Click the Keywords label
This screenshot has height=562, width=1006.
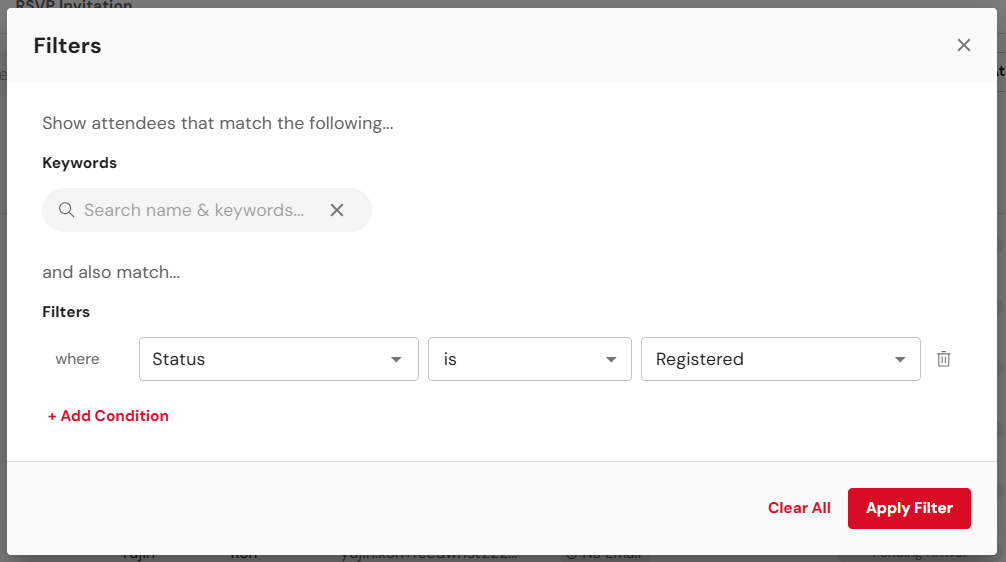[80, 163]
